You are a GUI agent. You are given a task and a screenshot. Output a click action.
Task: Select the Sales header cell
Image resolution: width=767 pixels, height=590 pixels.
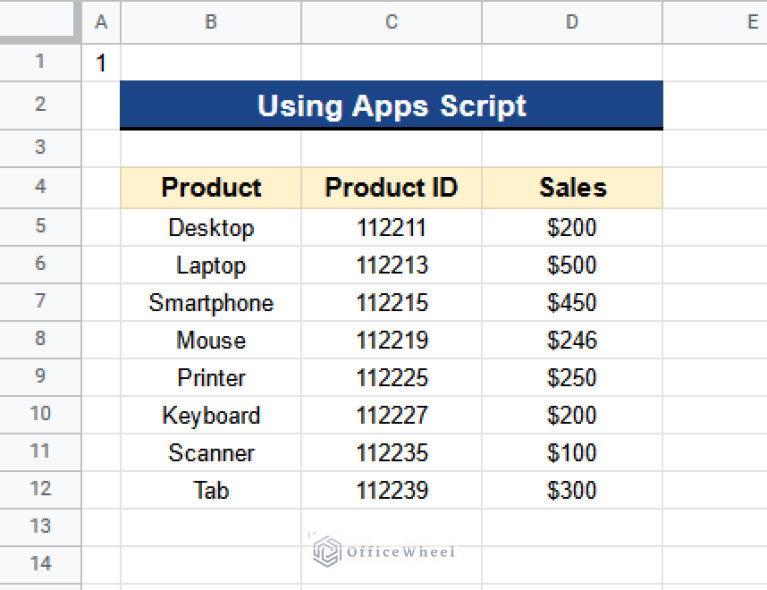572,188
